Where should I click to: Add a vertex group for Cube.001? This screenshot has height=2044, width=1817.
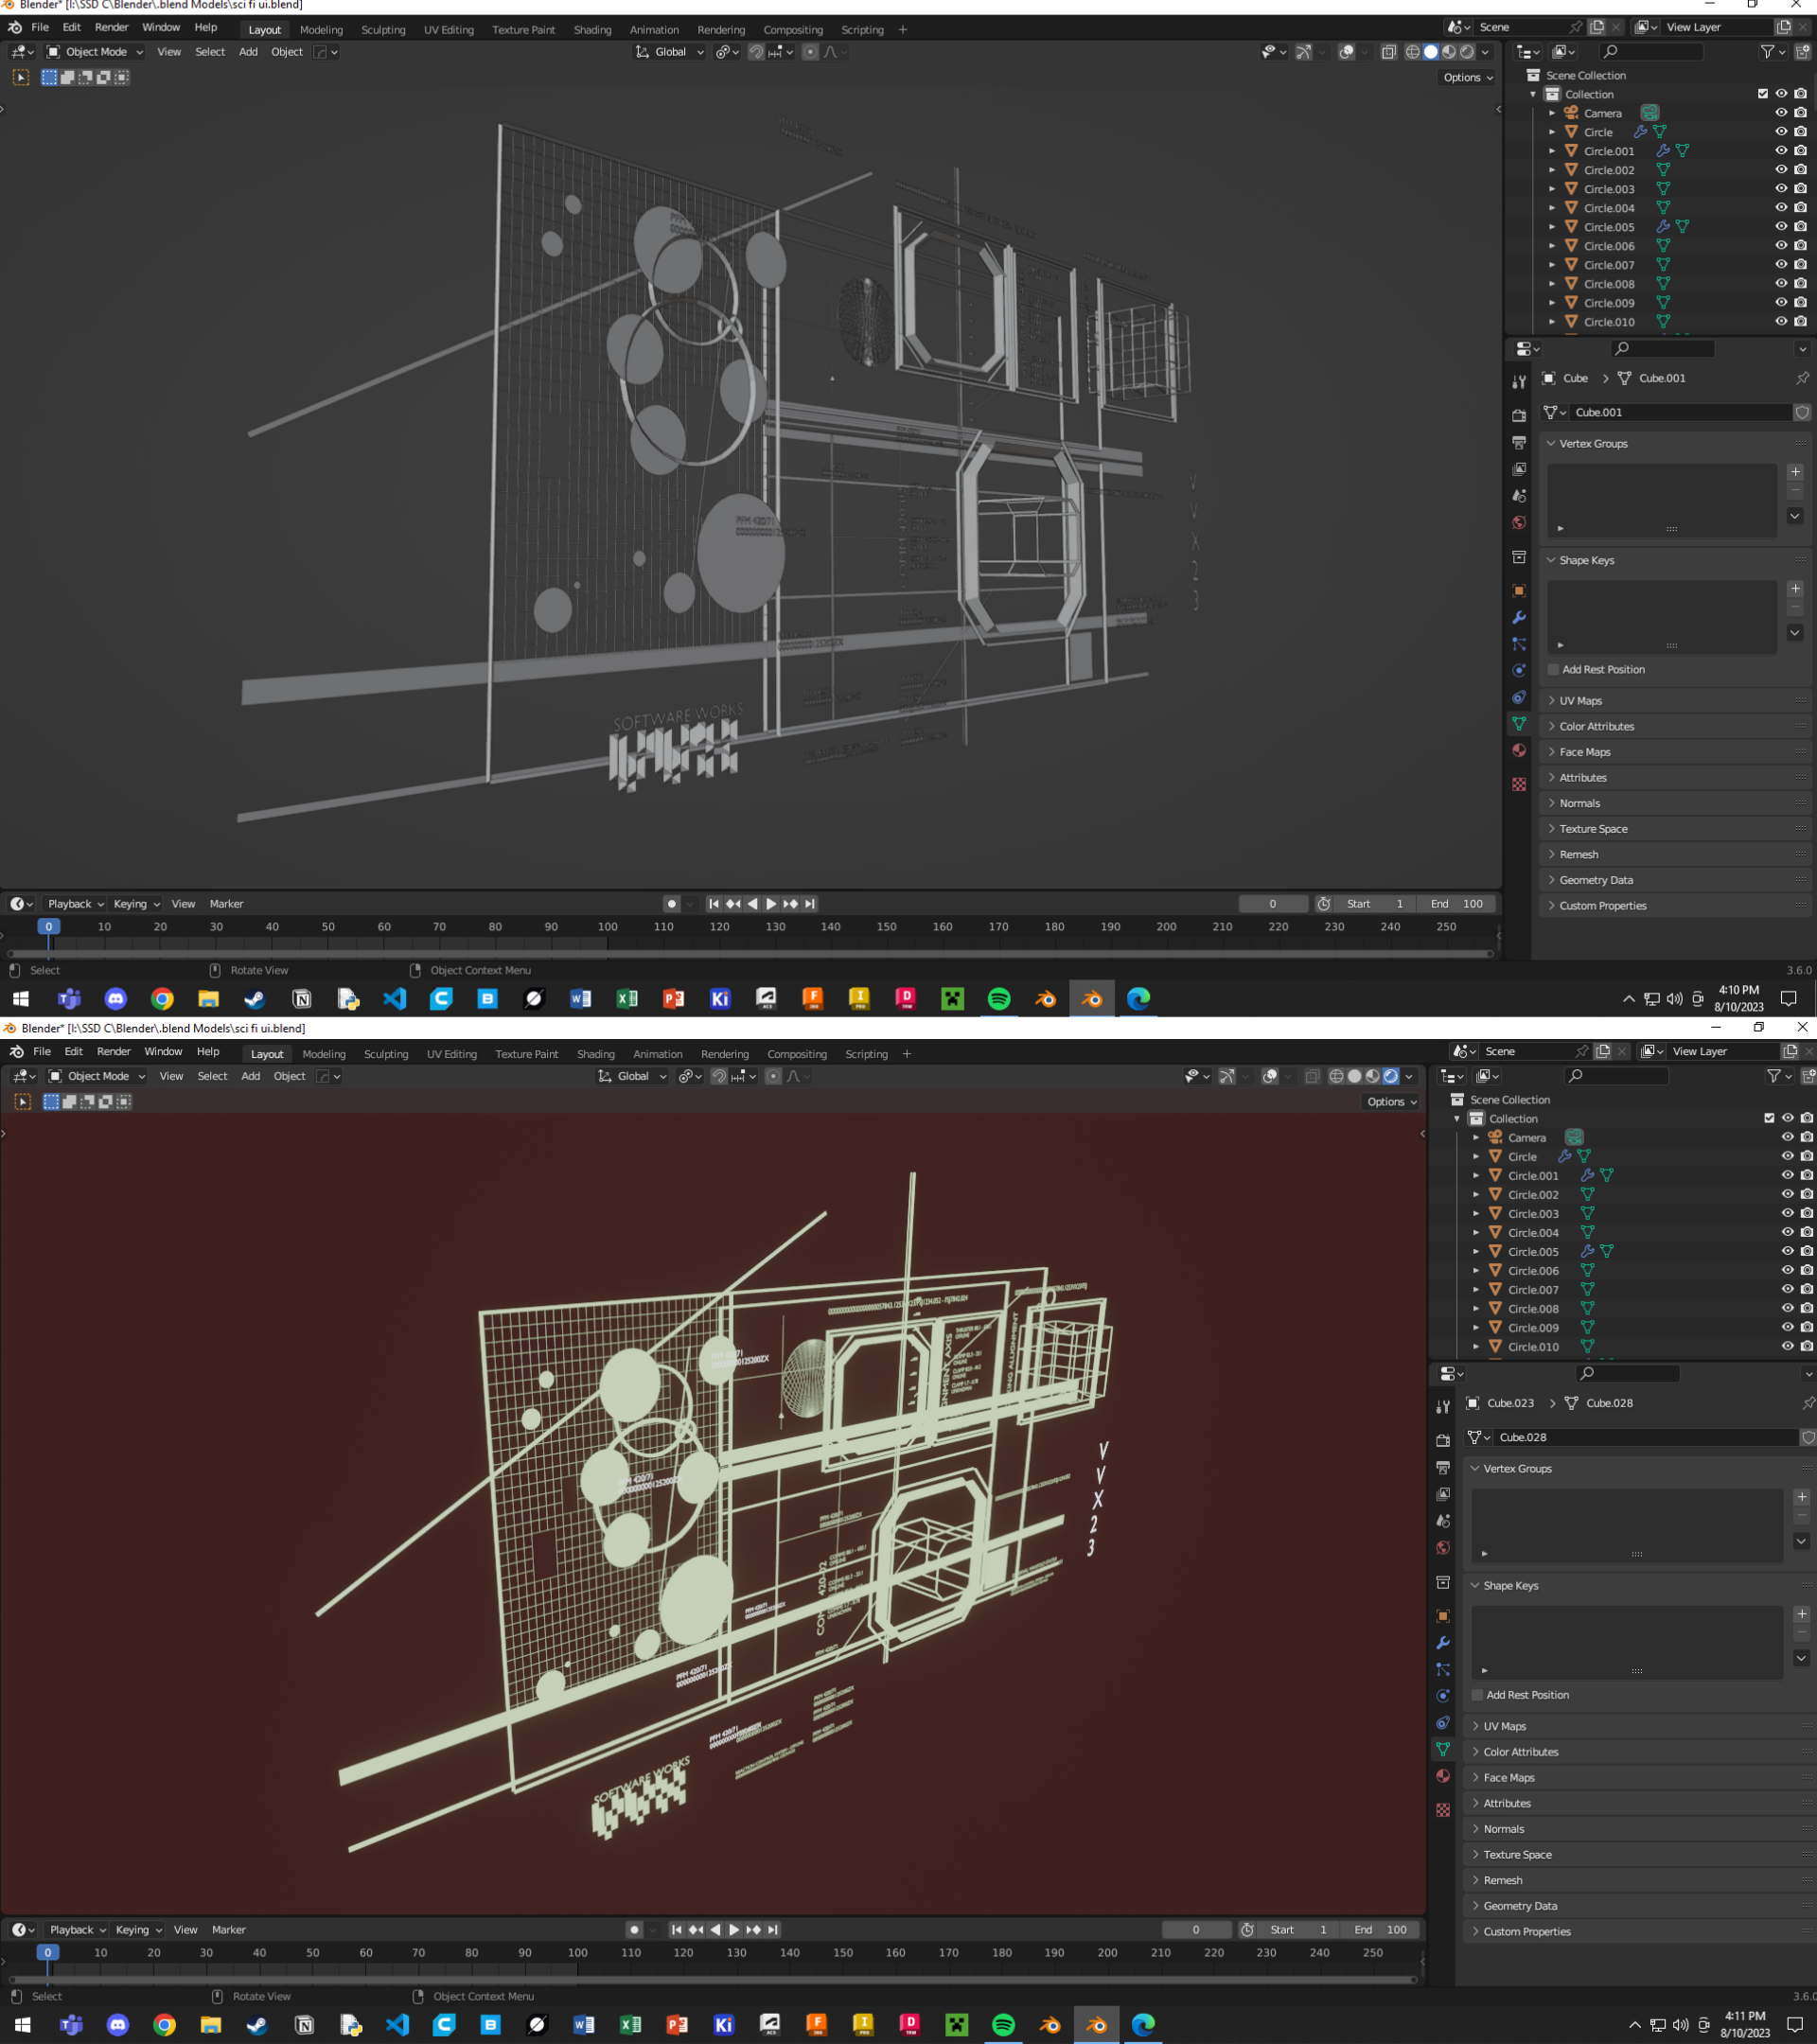pyautogui.click(x=1795, y=472)
